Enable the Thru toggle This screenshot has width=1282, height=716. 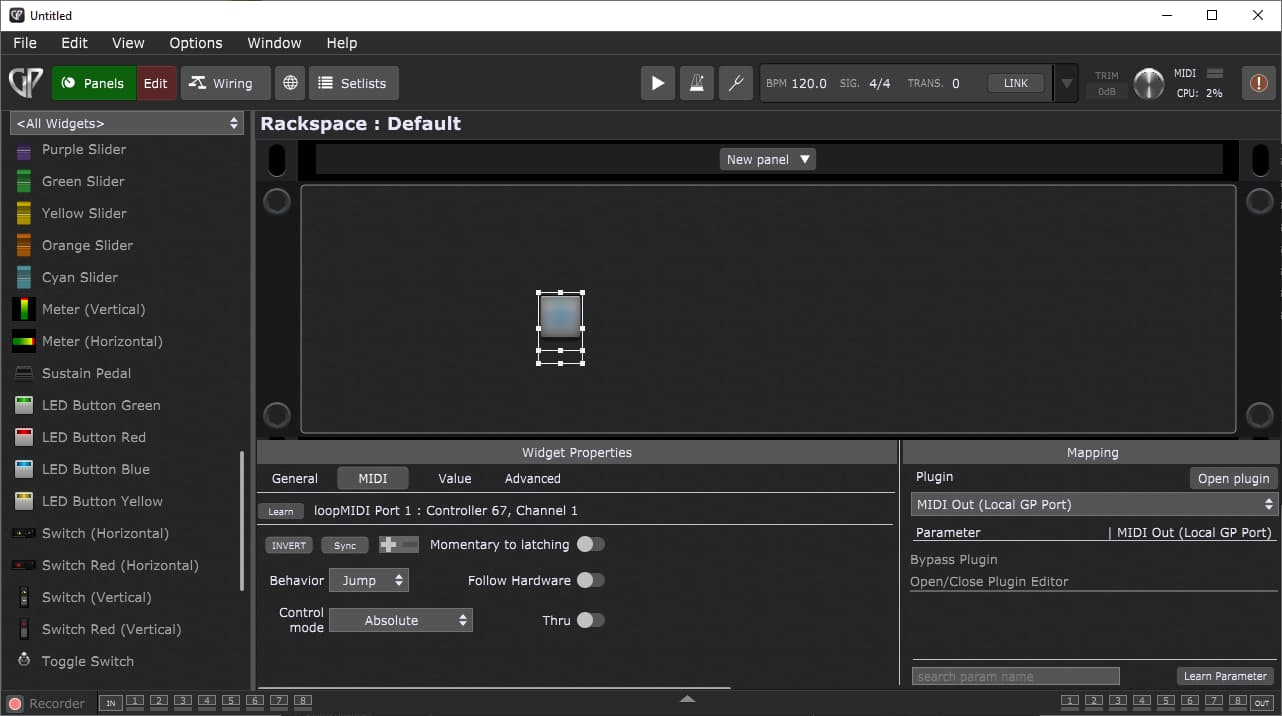(590, 620)
